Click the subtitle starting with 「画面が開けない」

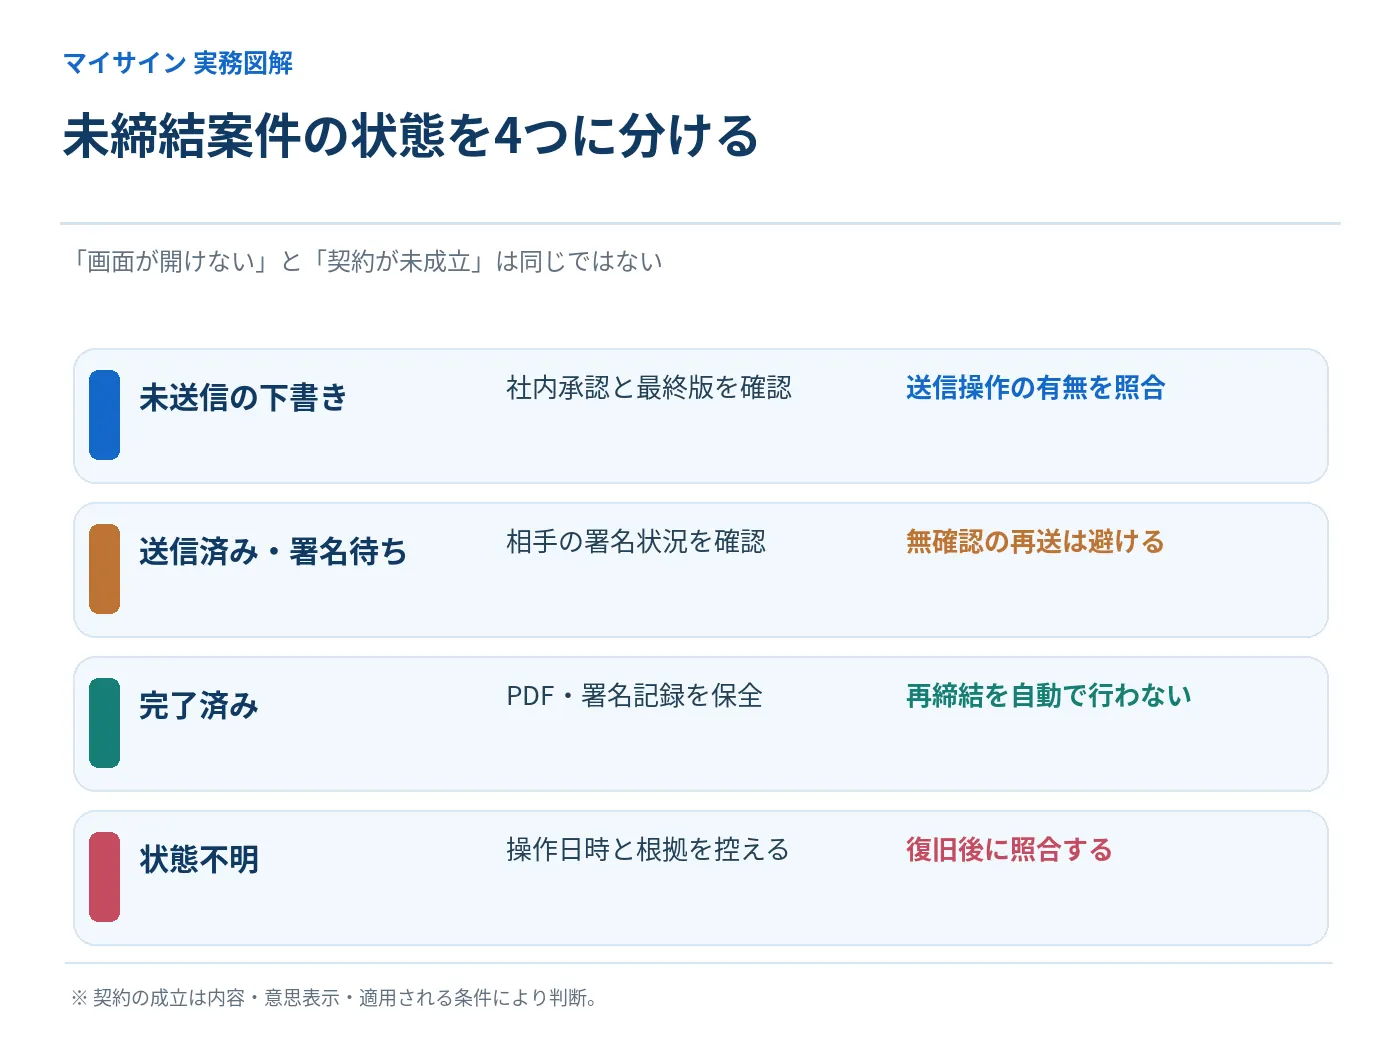[x=366, y=262]
